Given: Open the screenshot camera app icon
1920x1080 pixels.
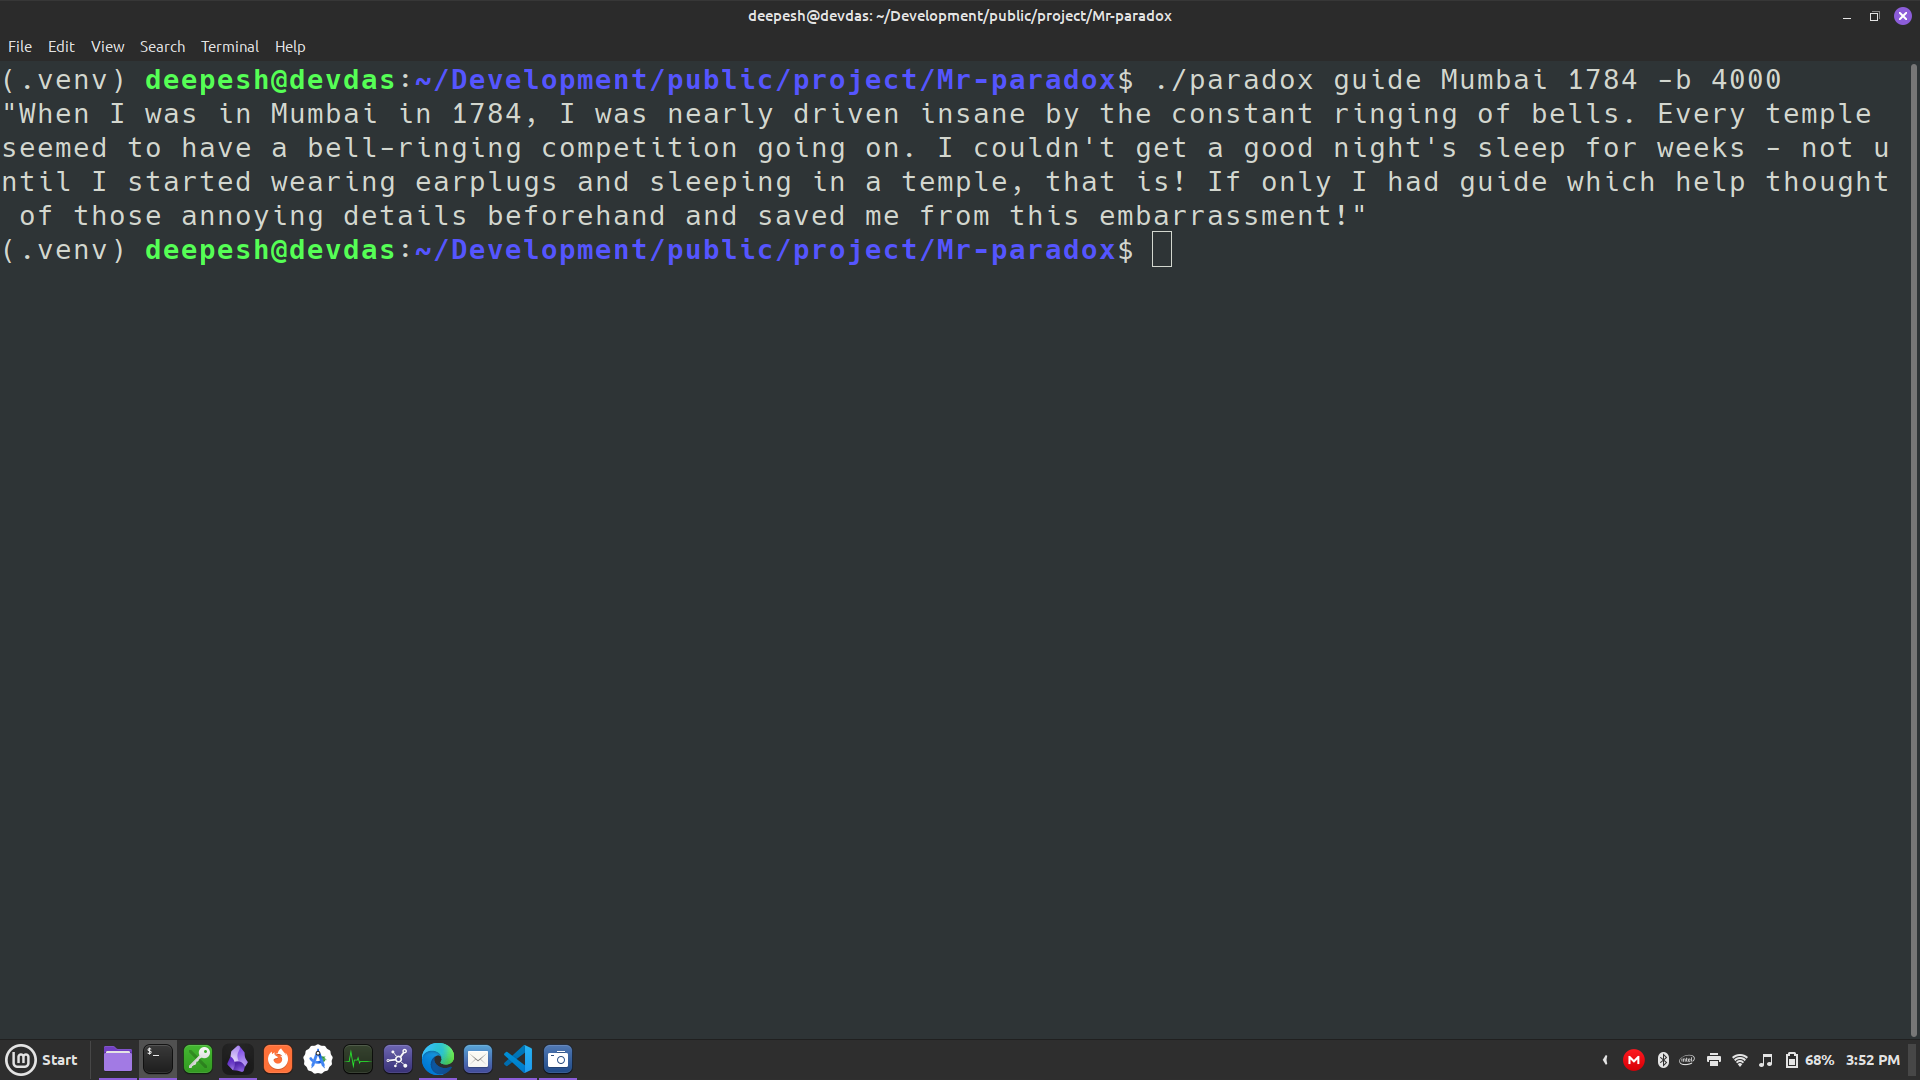Looking at the screenshot, I should (x=558, y=1059).
